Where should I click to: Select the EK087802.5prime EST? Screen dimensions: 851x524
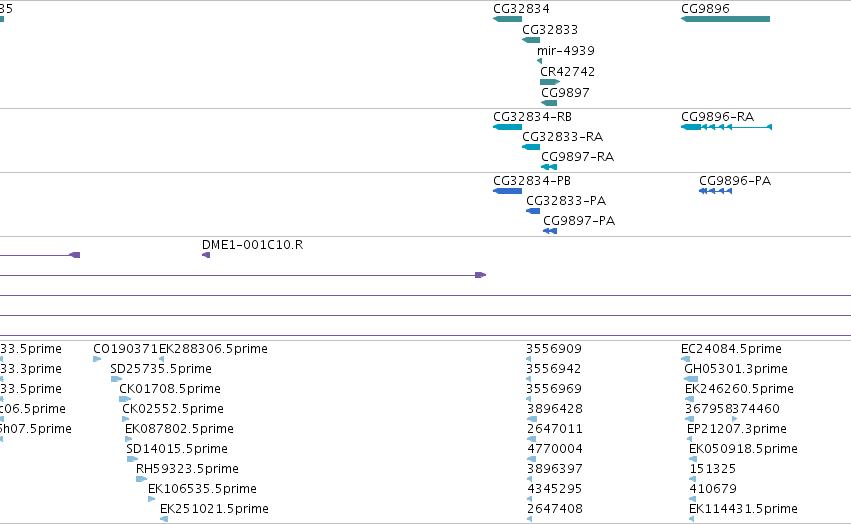(x=179, y=429)
